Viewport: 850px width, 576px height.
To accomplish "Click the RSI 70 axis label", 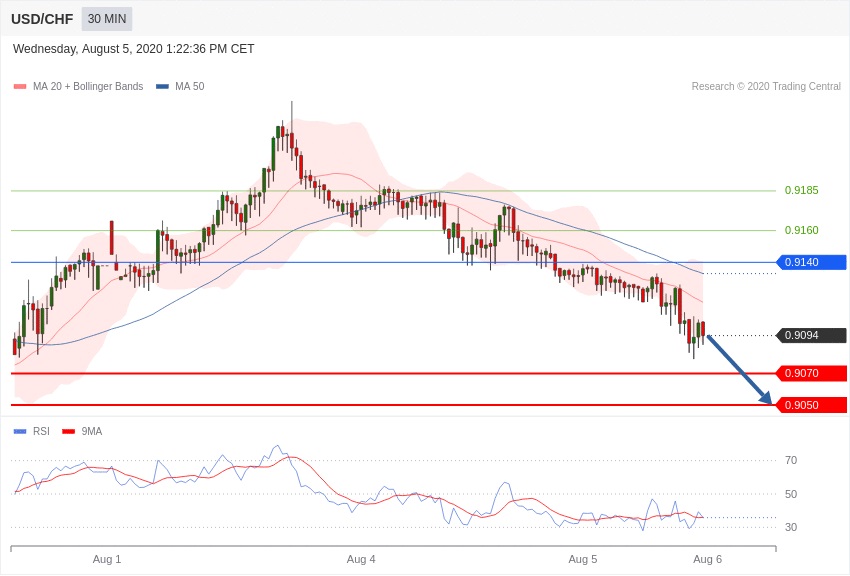I will coord(791,461).
